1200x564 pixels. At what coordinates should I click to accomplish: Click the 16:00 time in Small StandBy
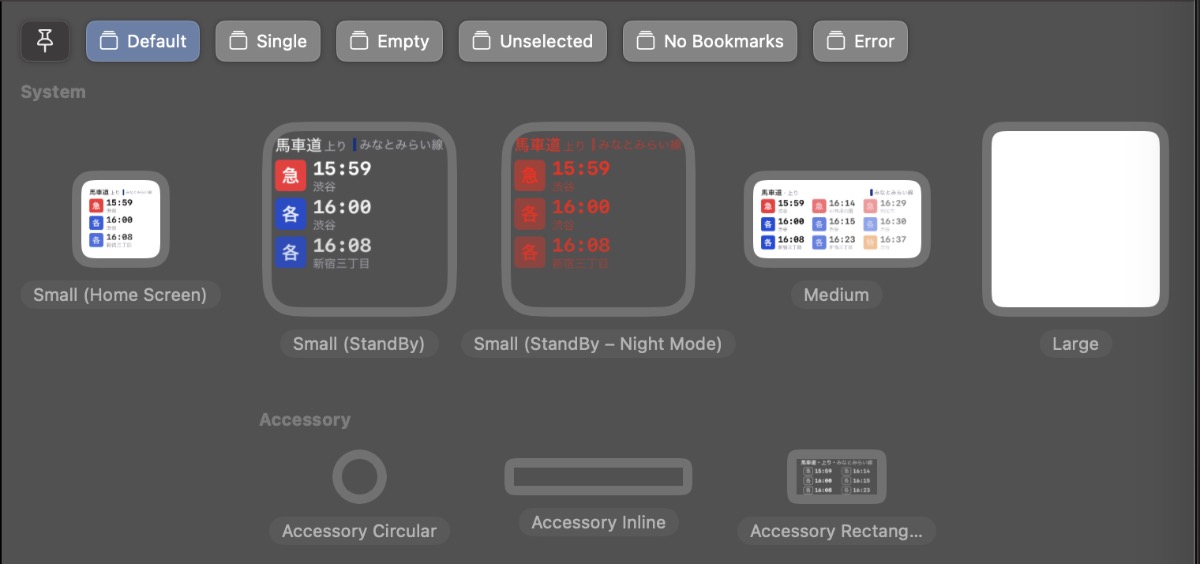342,207
